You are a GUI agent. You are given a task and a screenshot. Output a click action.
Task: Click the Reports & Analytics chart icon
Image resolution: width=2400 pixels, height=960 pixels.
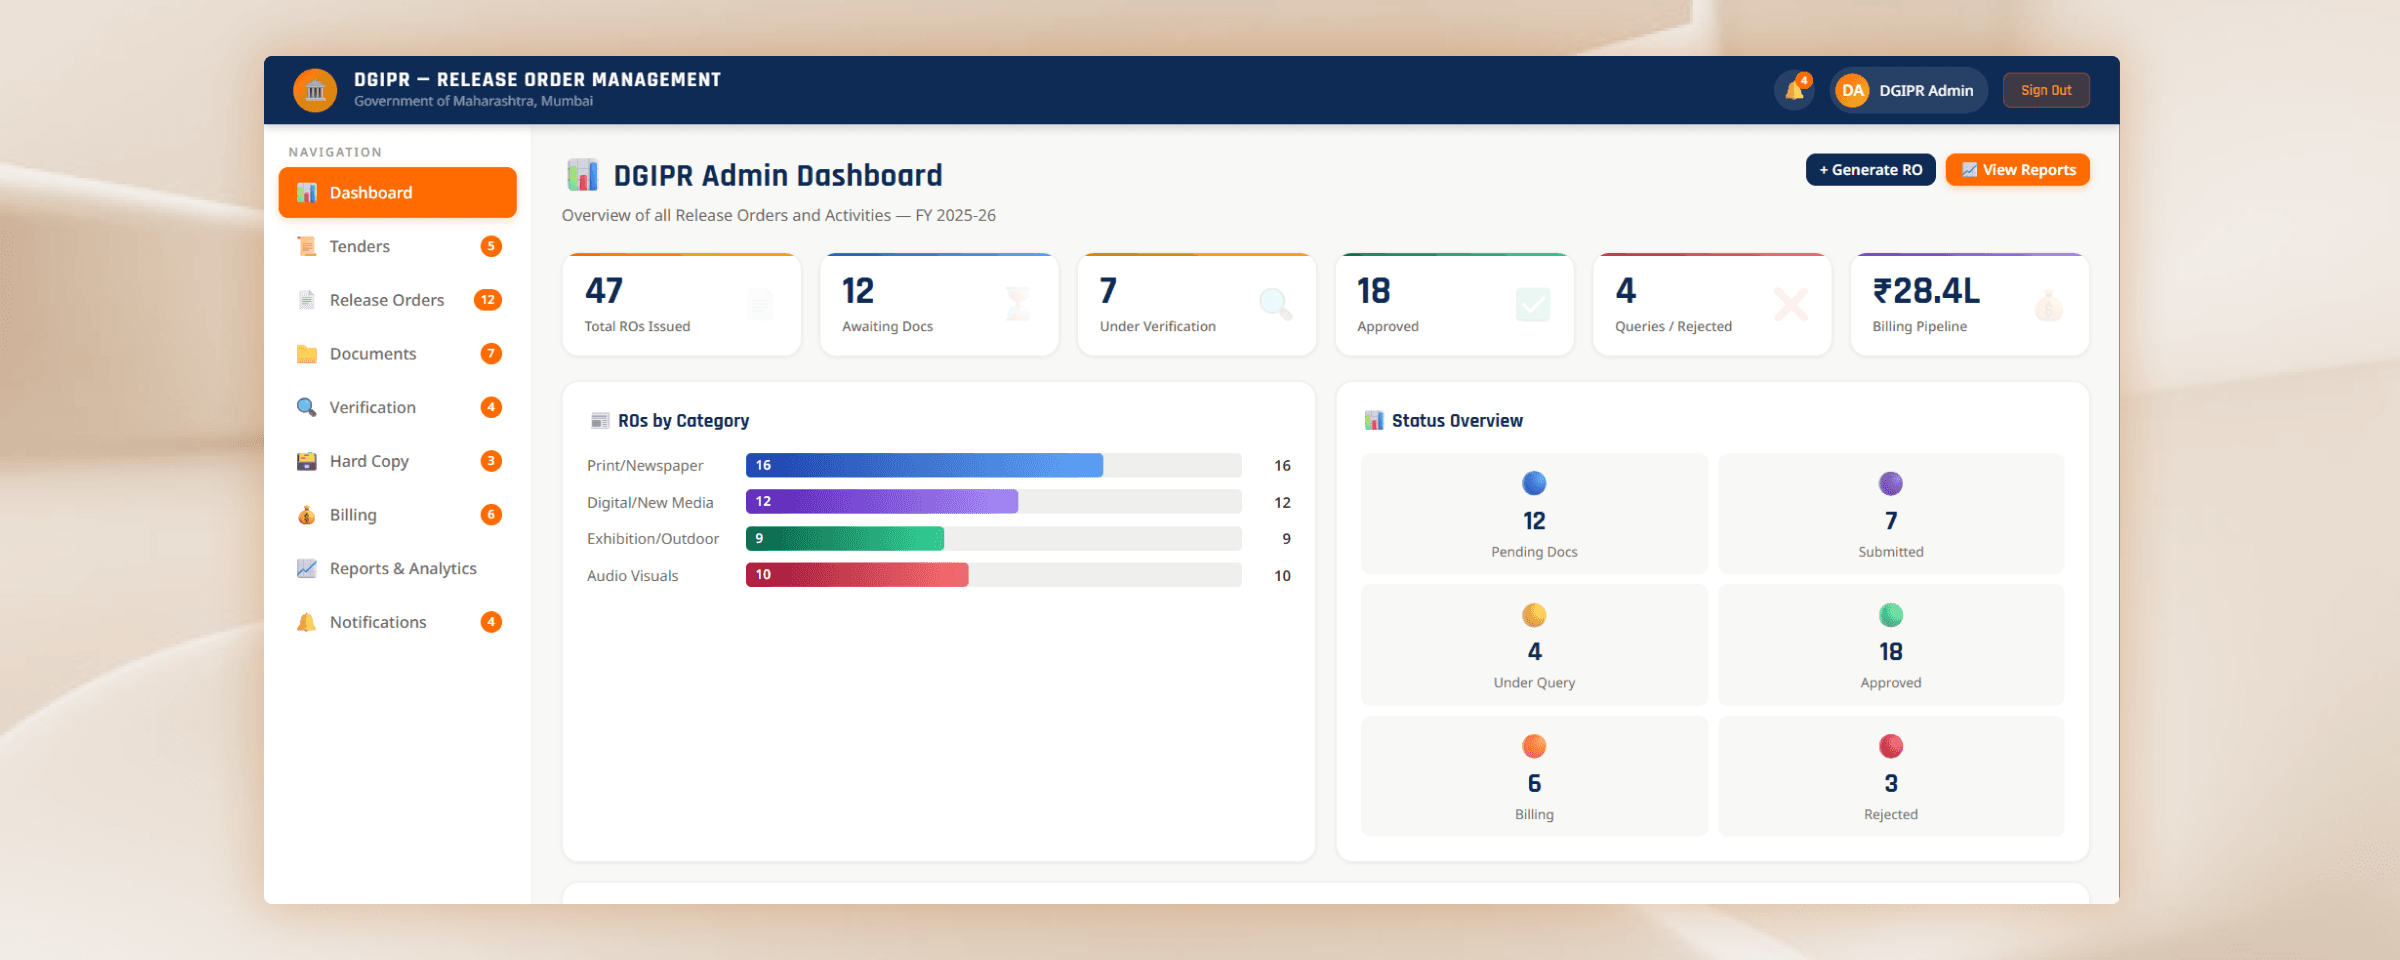pyautogui.click(x=307, y=568)
